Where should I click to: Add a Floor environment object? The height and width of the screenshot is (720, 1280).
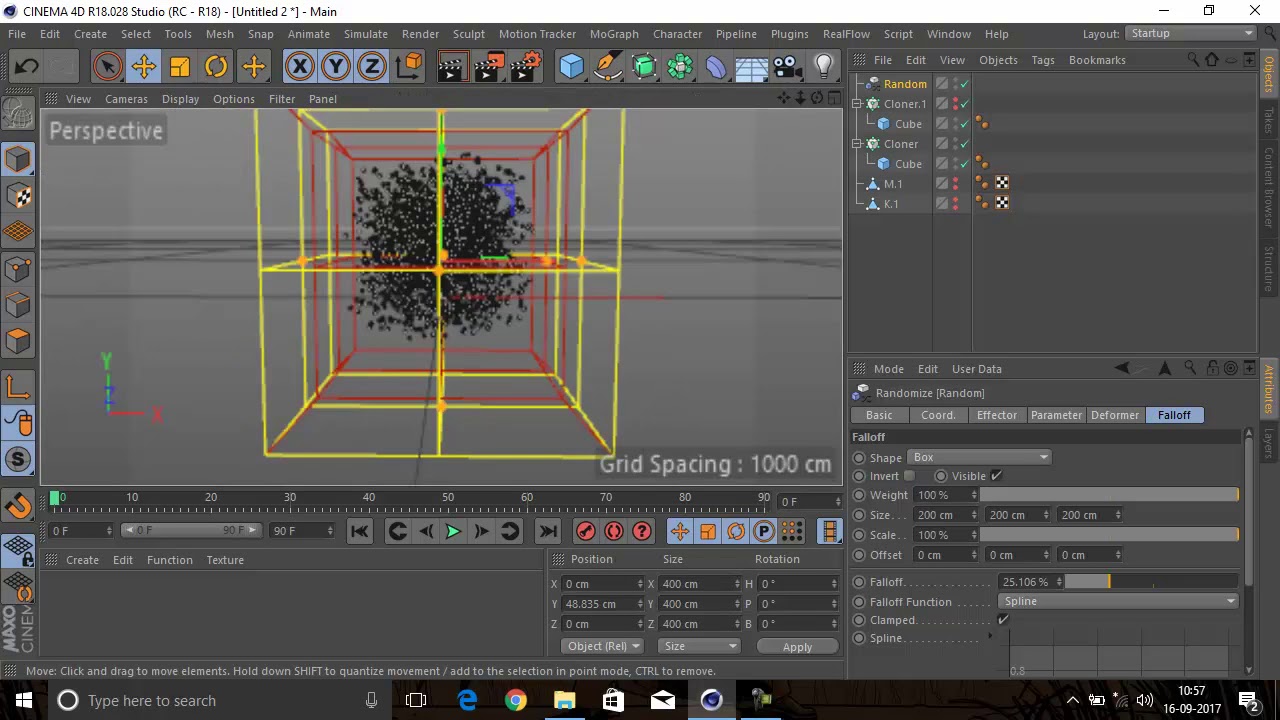pos(751,67)
